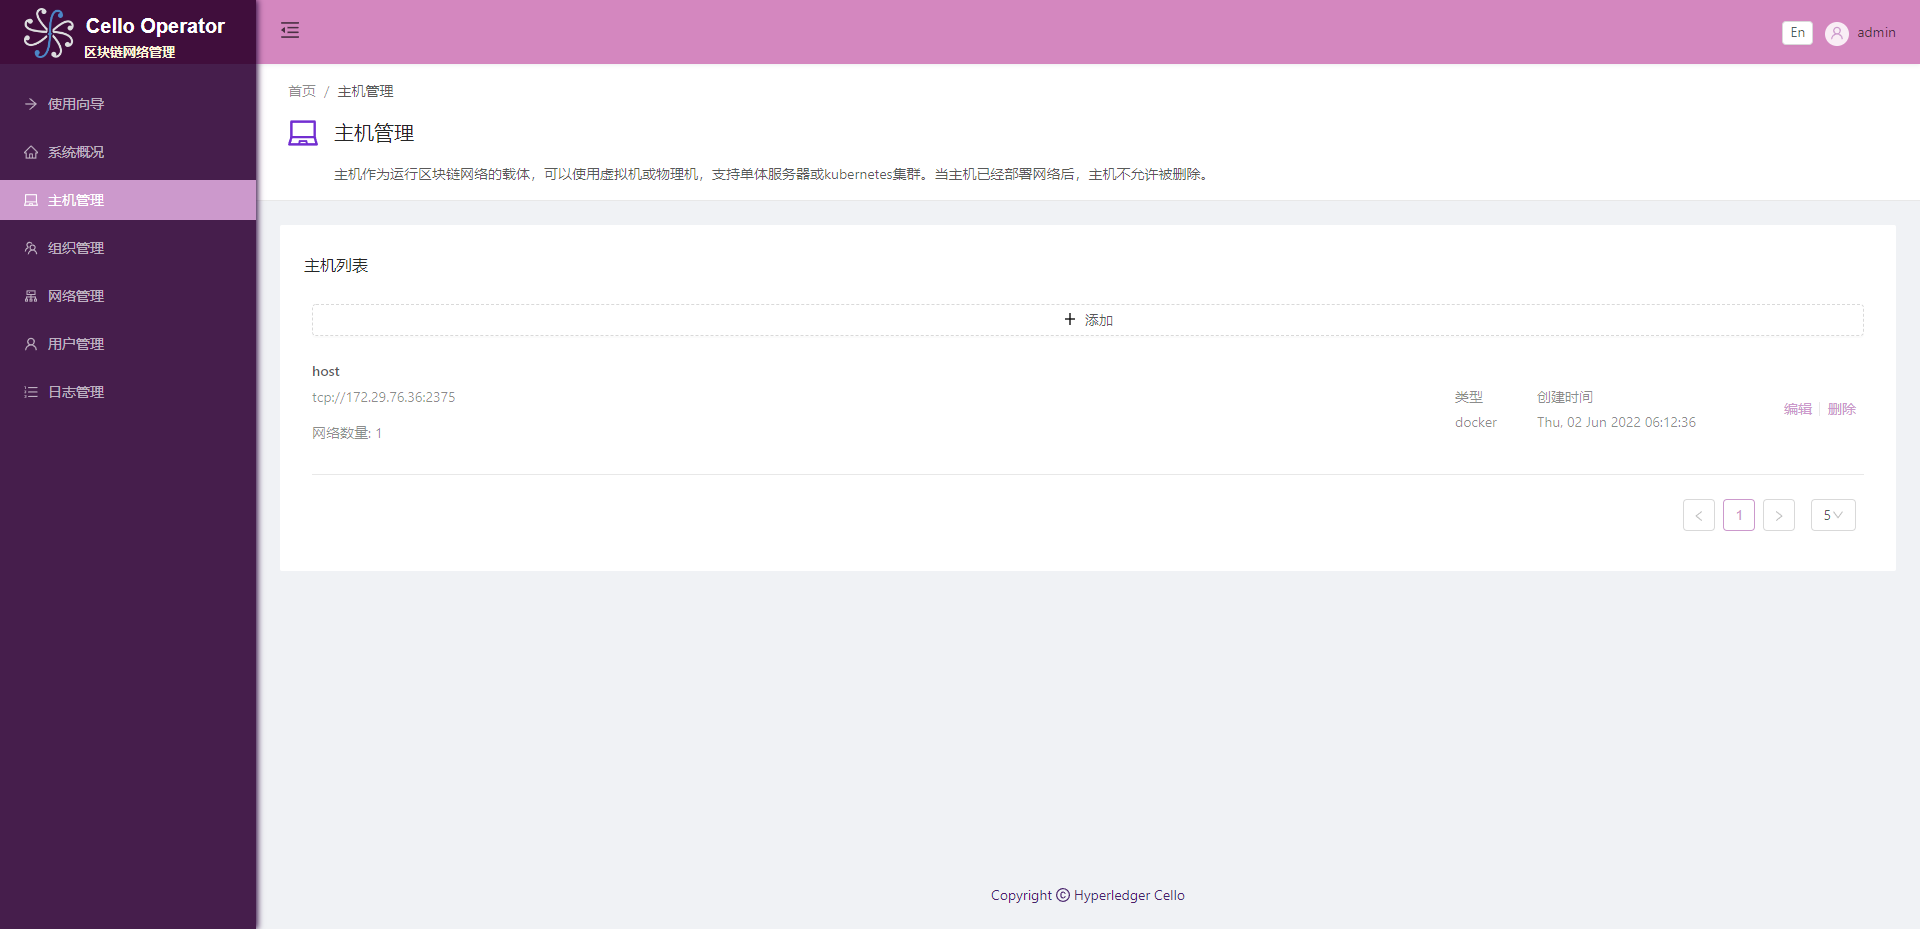Viewport: 1920px width, 929px height.
Task: Switch language with the En button
Action: coord(1797,33)
